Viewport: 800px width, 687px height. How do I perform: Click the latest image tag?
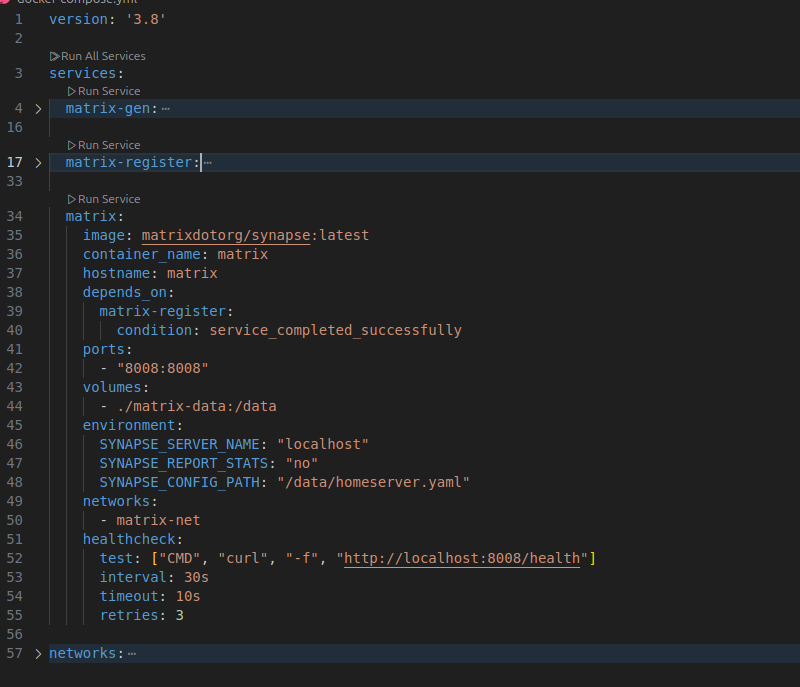click(344, 236)
